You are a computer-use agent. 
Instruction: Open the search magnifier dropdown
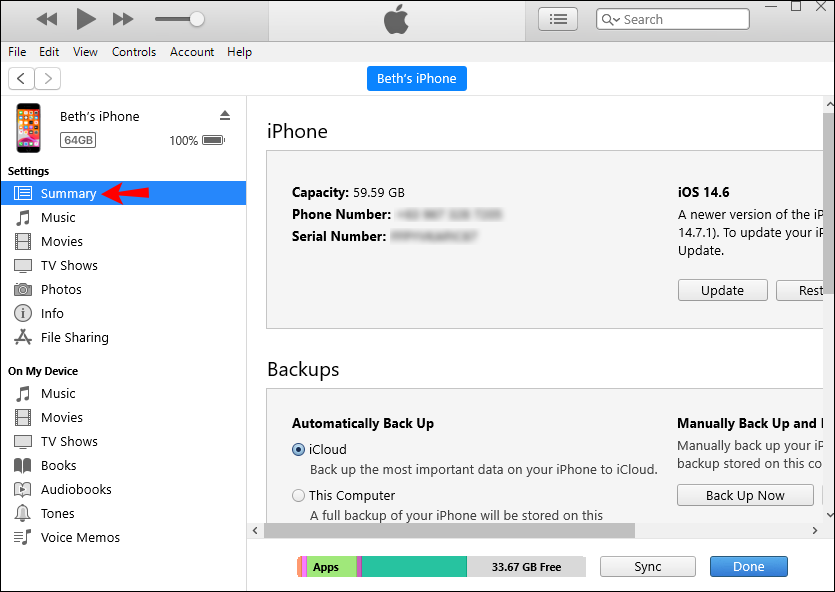[610, 20]
